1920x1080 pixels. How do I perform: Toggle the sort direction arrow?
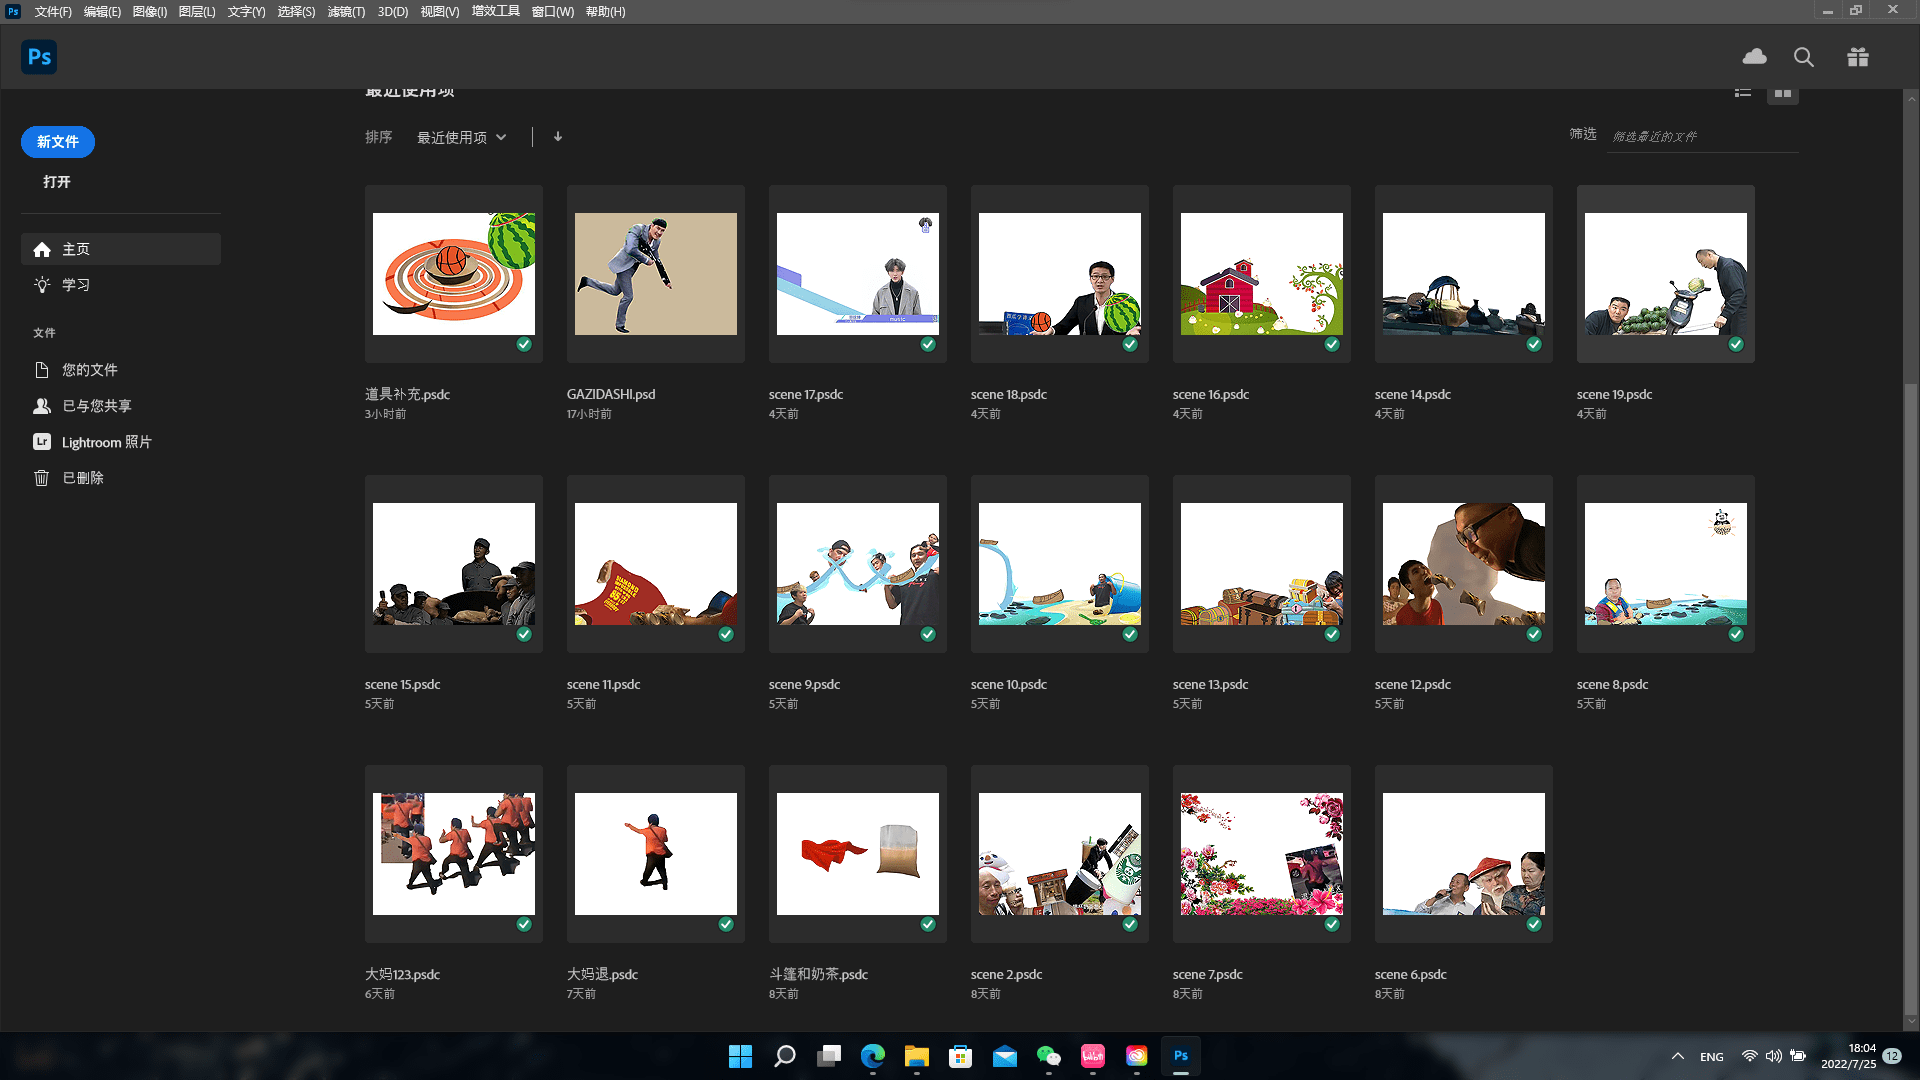click(x=558, y=137)
